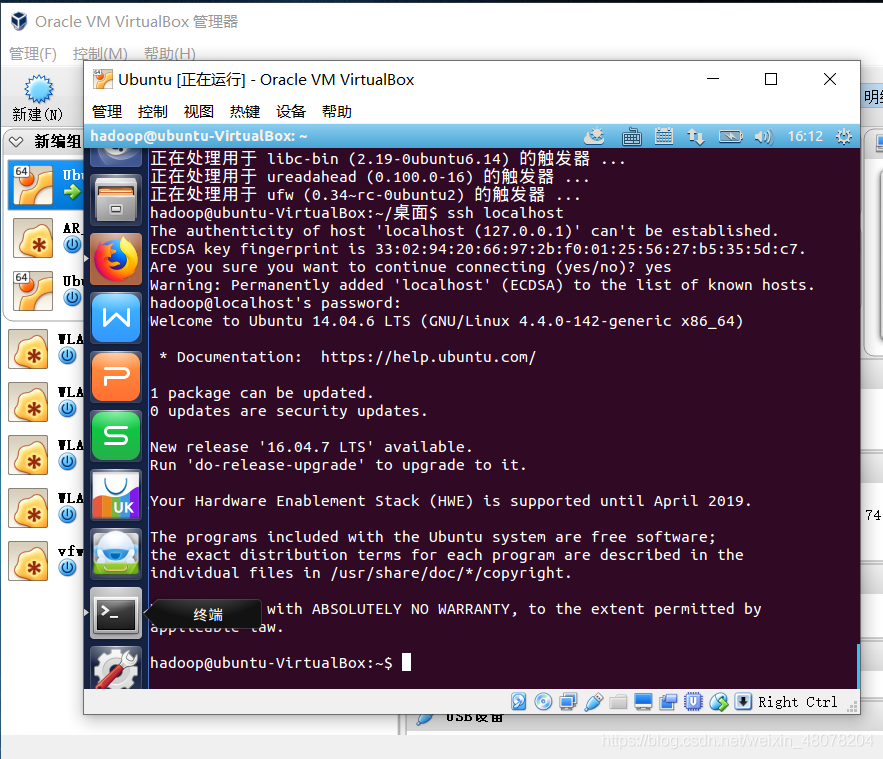Open the Files manager in the launcher
The width and height of the screenshot is (883, 759).
(x=114, y=198)
